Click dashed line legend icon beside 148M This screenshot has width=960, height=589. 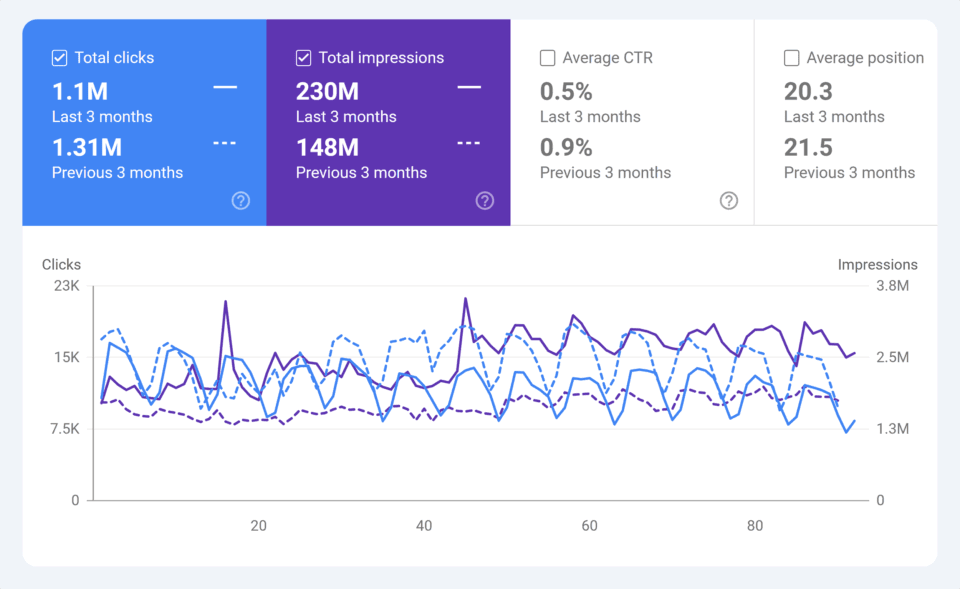coord(469,144)
